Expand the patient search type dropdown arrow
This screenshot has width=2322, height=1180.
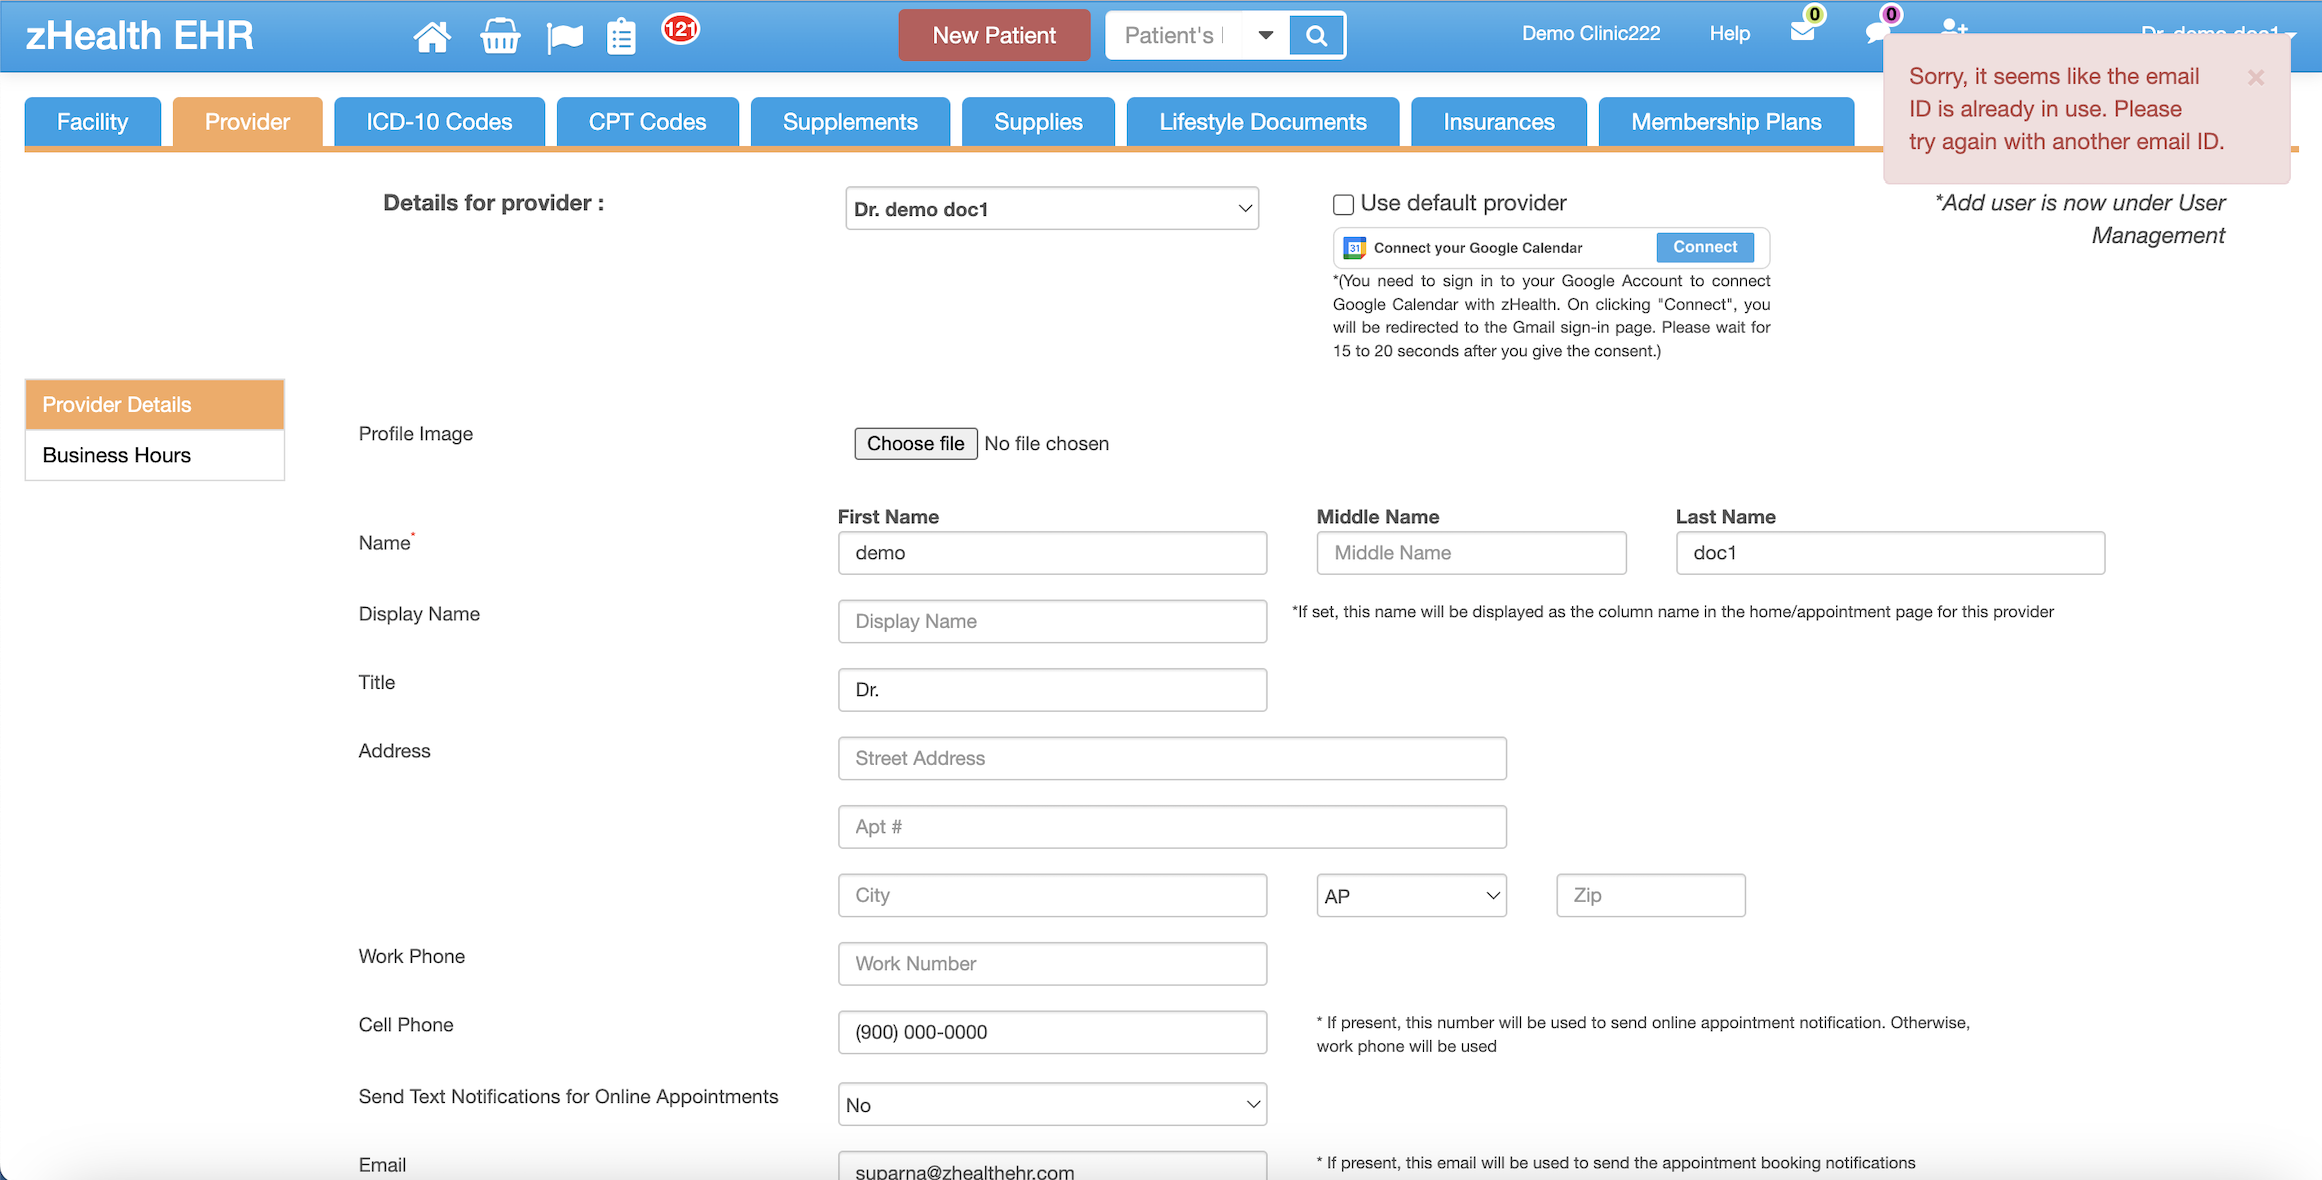(x=1265, y=36)
